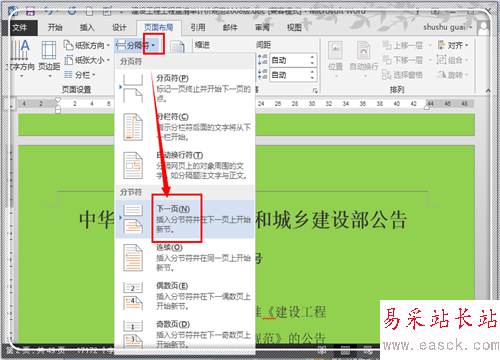Open the 视图 (View) tab
Viewport: 500px width, 360px height.
[x=294, y=28]
